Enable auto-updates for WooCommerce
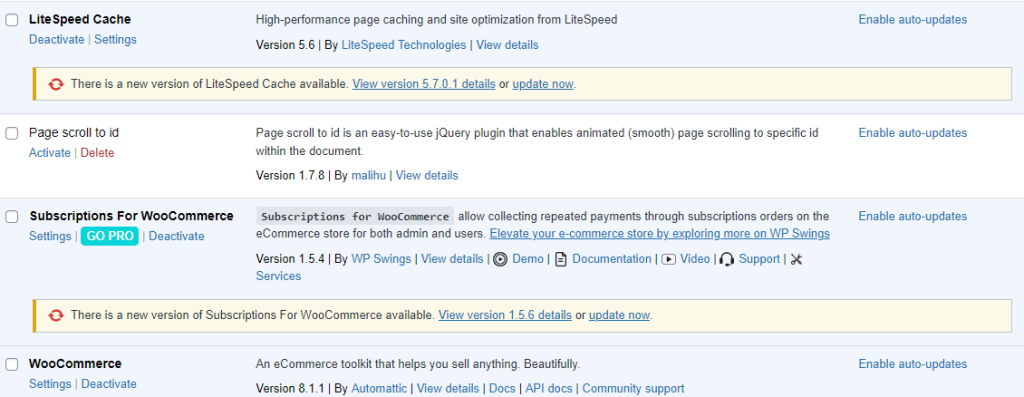The height and width of the screenshot is (397, 1024). 912,364
